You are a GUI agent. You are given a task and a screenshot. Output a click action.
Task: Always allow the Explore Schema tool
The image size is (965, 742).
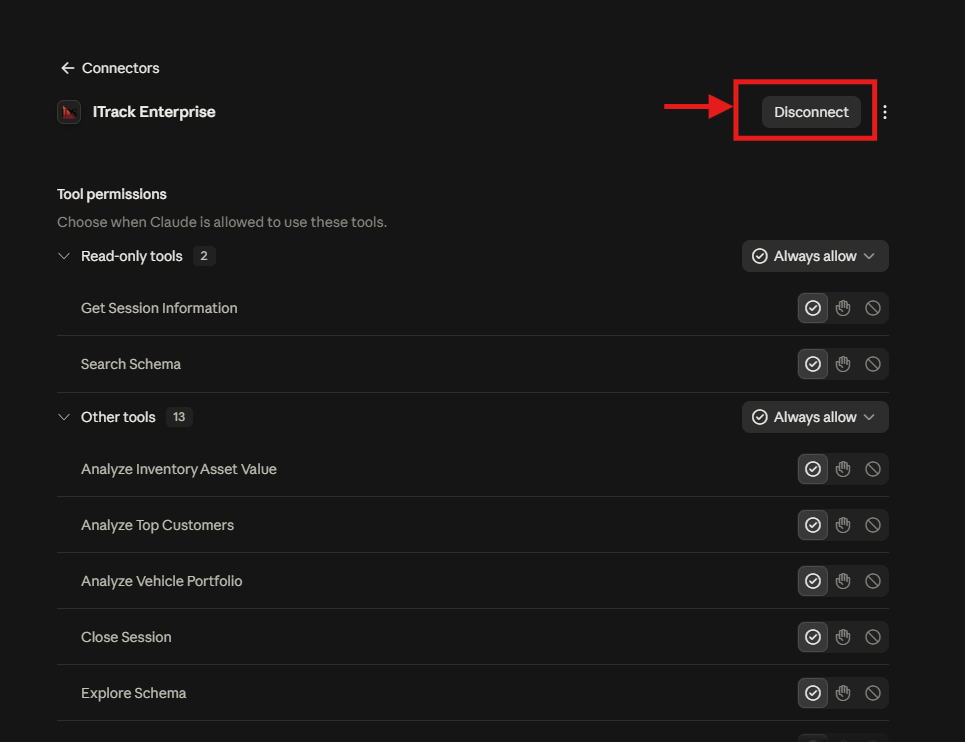click(x=812, y=693)
